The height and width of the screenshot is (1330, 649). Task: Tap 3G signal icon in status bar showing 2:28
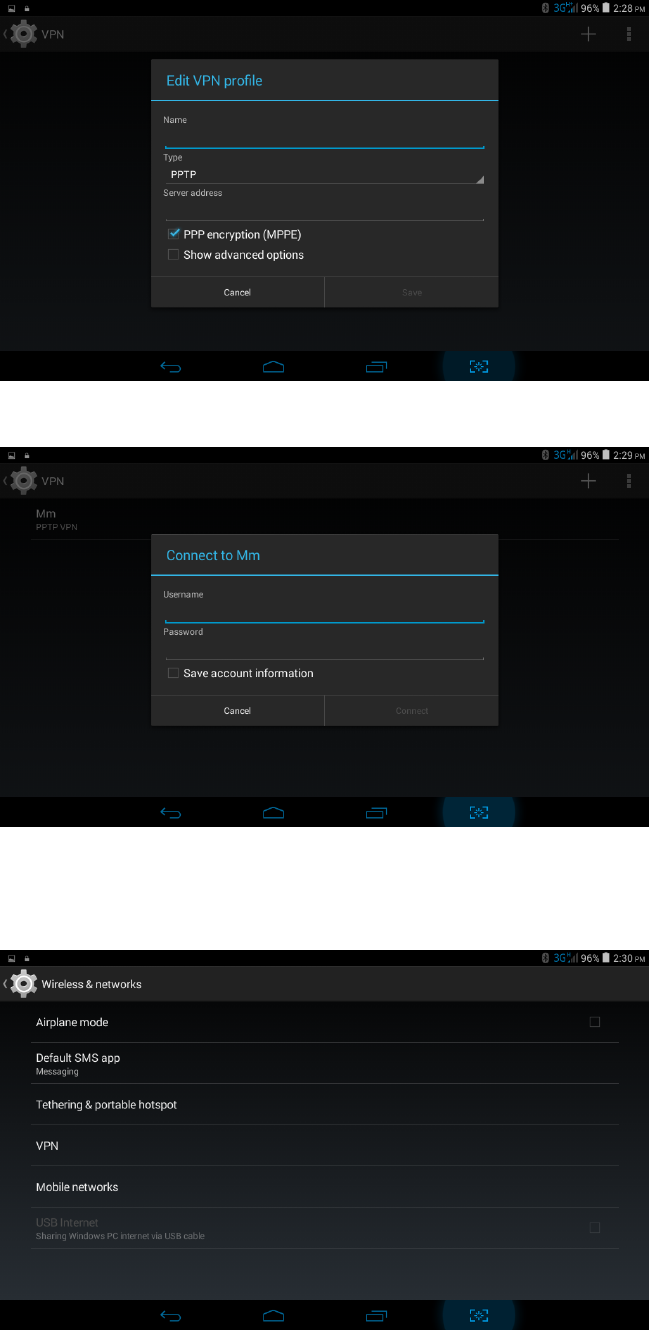coord(565,7)
